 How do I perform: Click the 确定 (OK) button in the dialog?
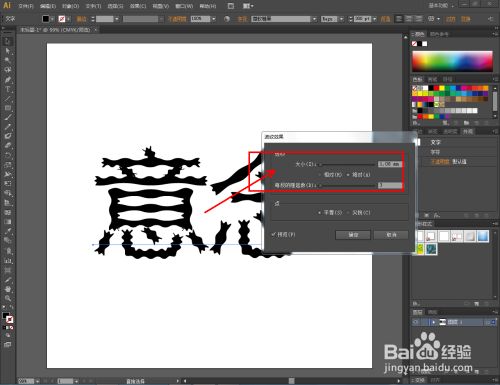click(x=353, y=235)
